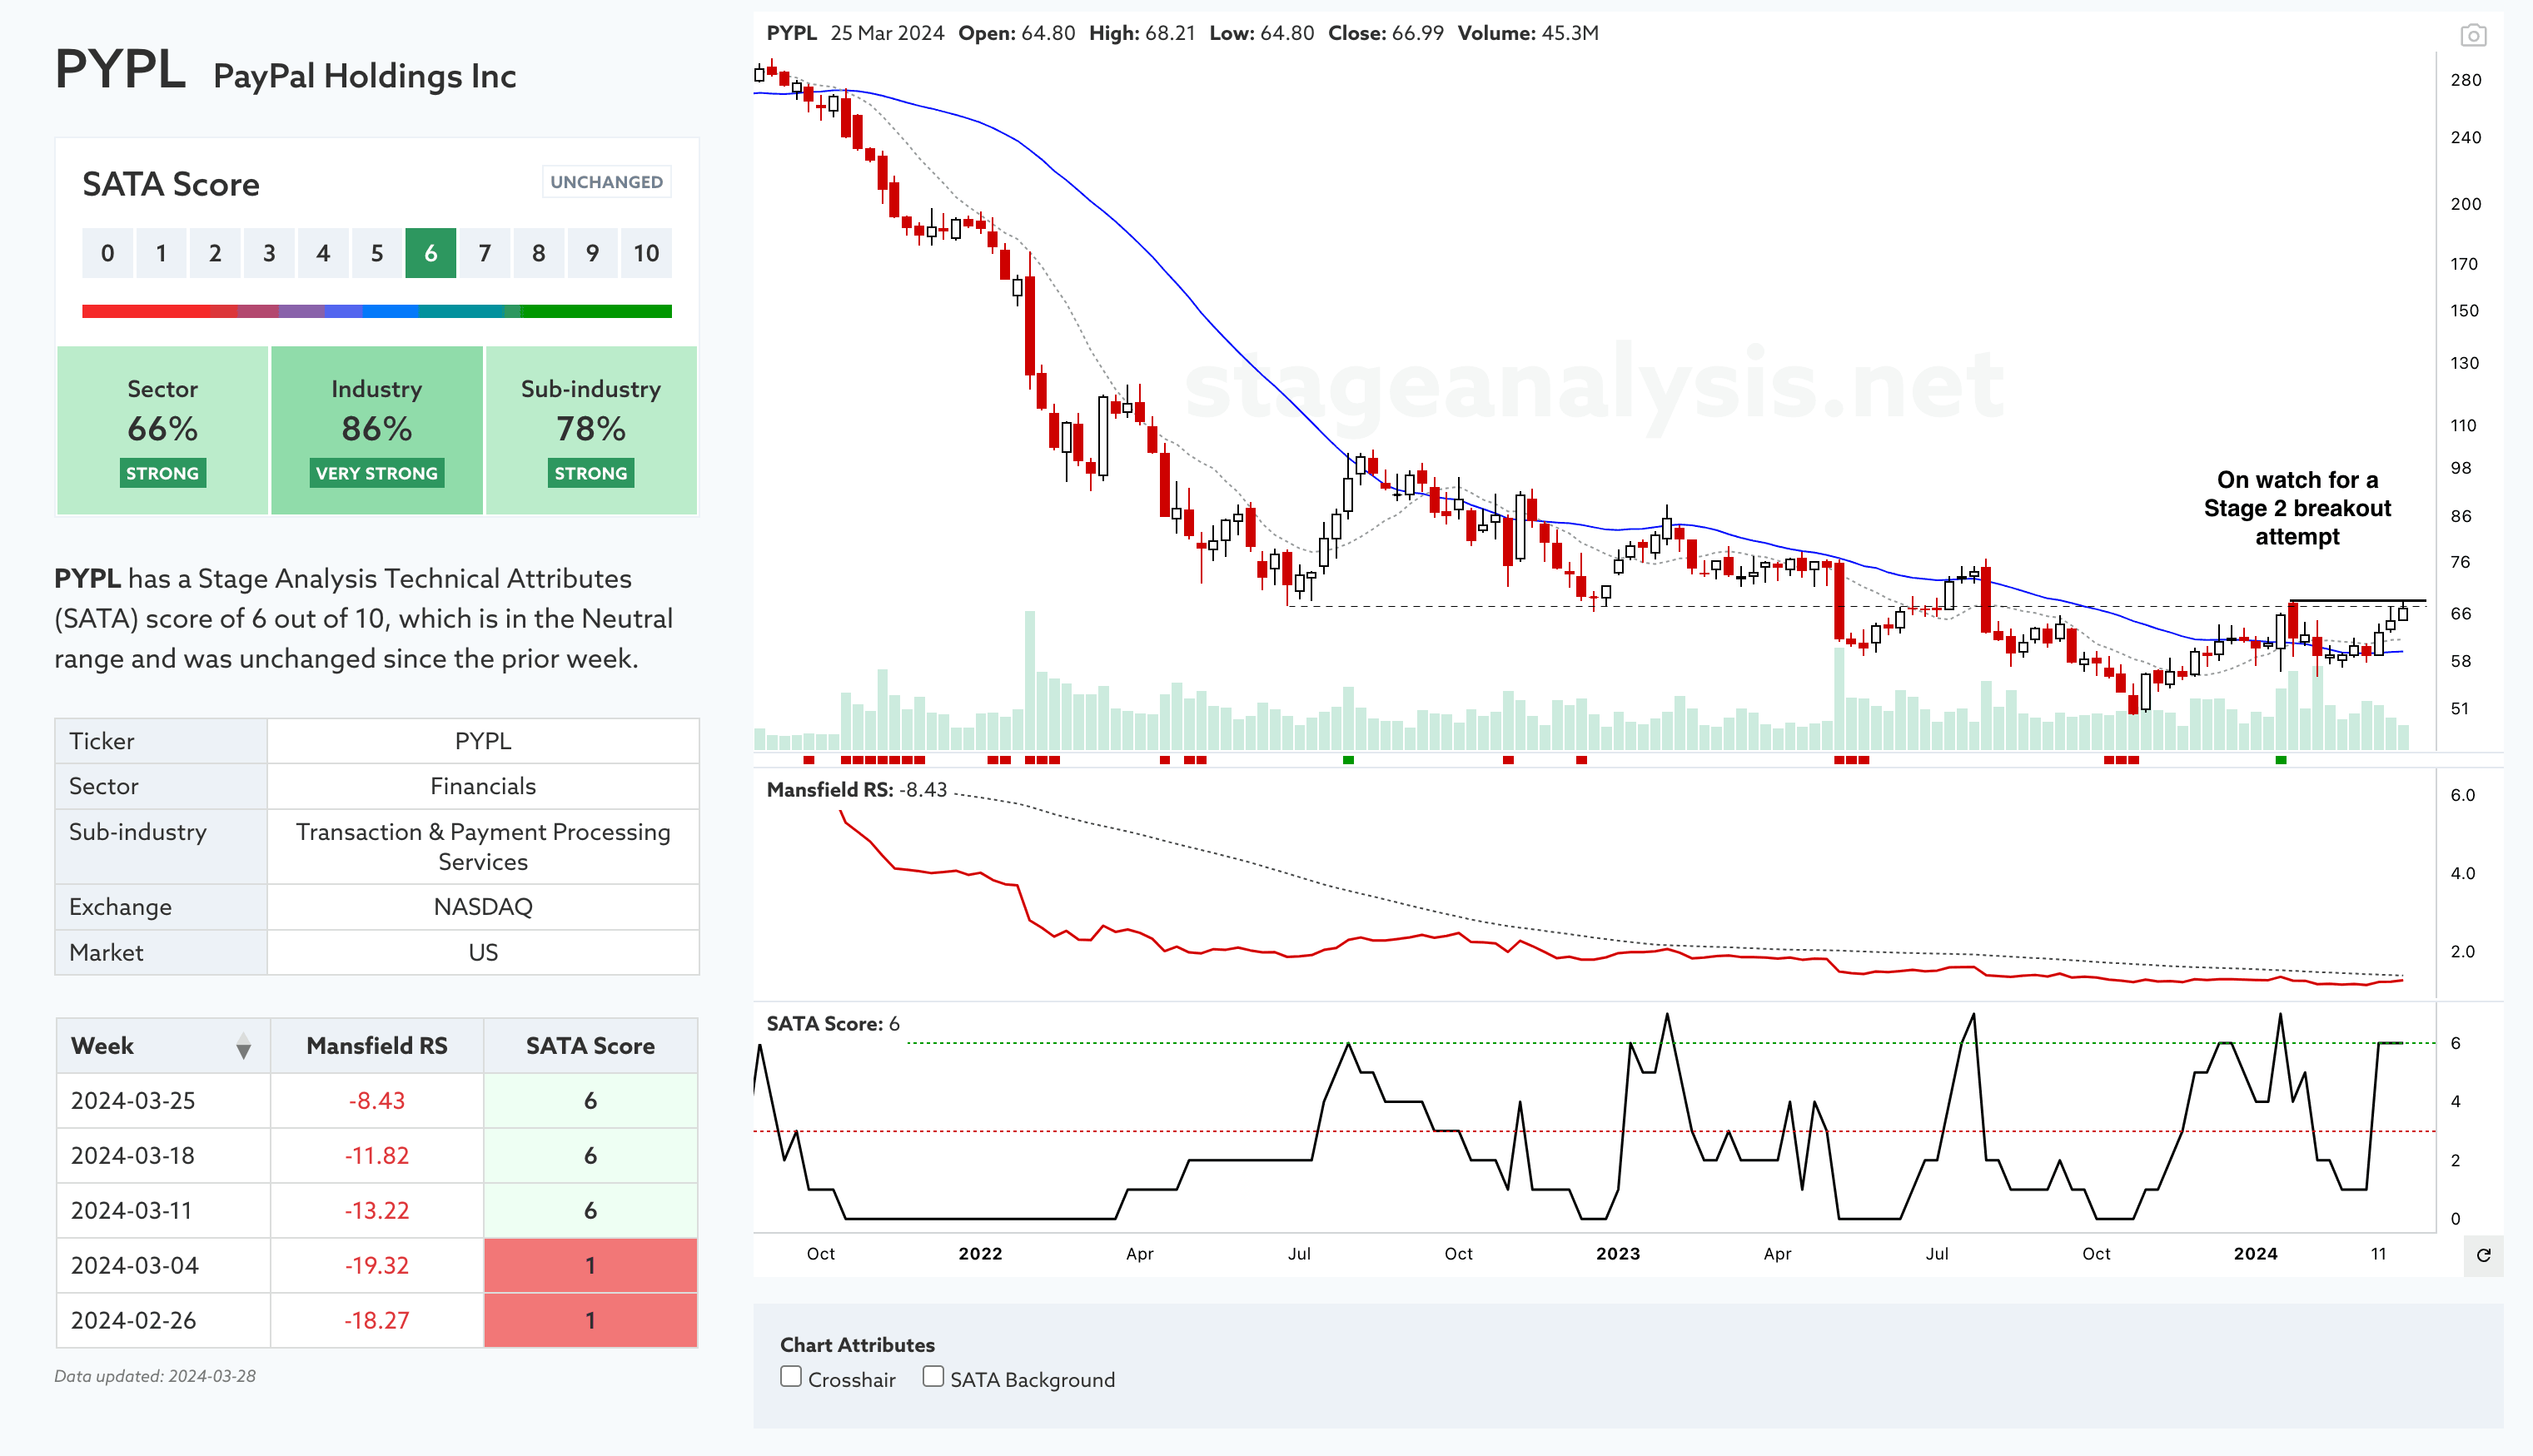Click the SATA Score: 6 chart label

(x=833, y=1024)
